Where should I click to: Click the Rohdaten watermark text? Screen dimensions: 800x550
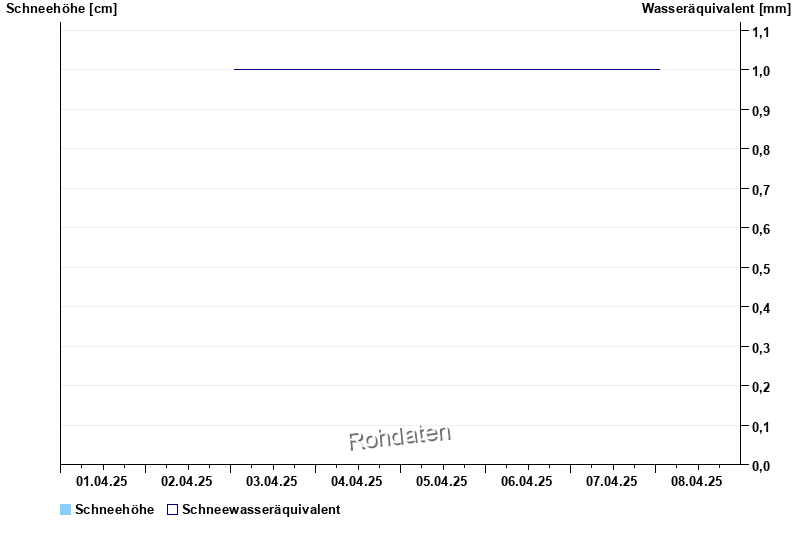[x=400, y=437]
